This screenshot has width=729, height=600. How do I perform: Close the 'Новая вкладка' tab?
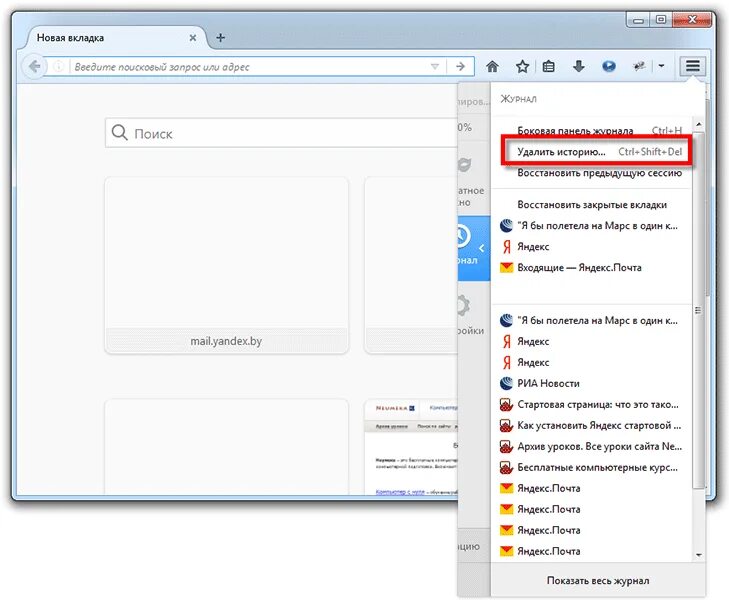coord(192,38)
